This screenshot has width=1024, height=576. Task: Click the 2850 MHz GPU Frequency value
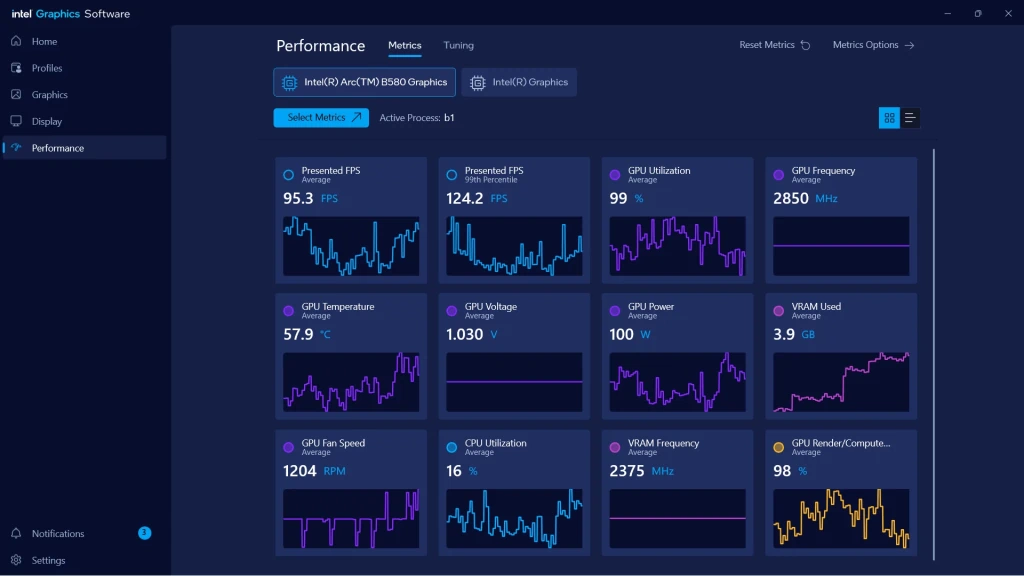[805, 199]
